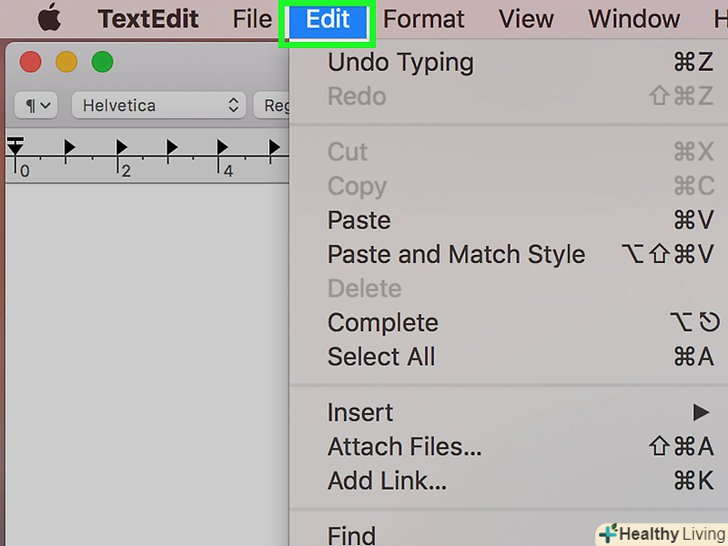728x546 pixels.
Task: Click the tab stop near ruler mark 2
Action: point(121,149)
